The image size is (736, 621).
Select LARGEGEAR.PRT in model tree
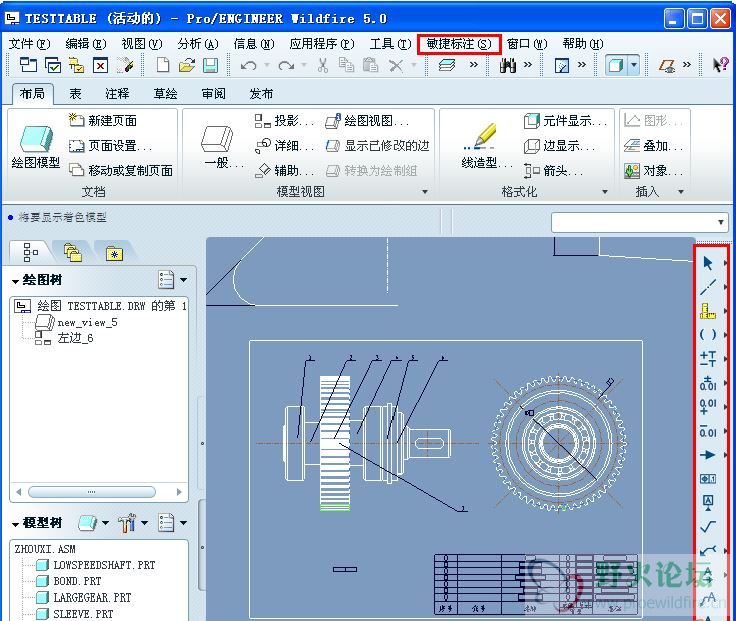point(84,598)
